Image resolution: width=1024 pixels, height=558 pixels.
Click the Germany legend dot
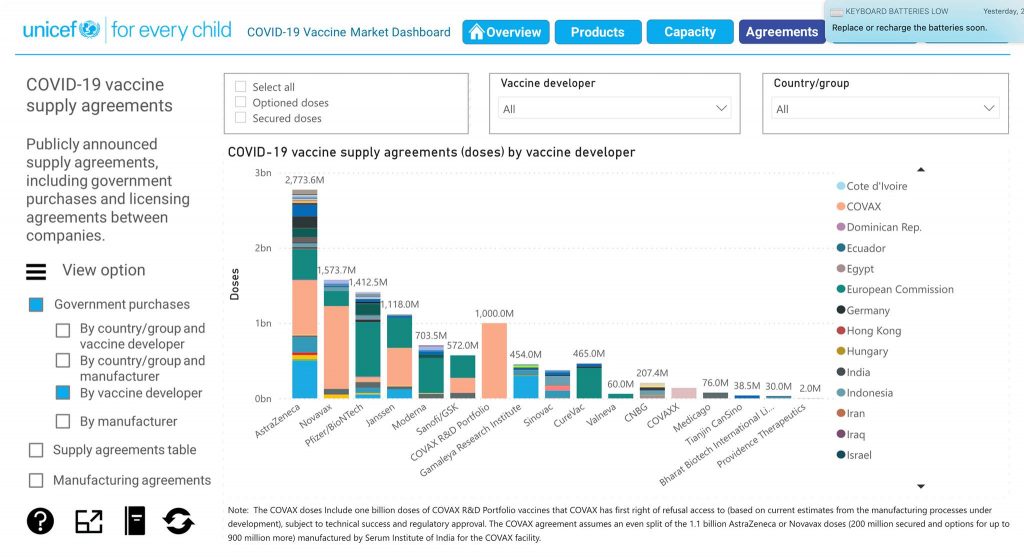point(841,310)
